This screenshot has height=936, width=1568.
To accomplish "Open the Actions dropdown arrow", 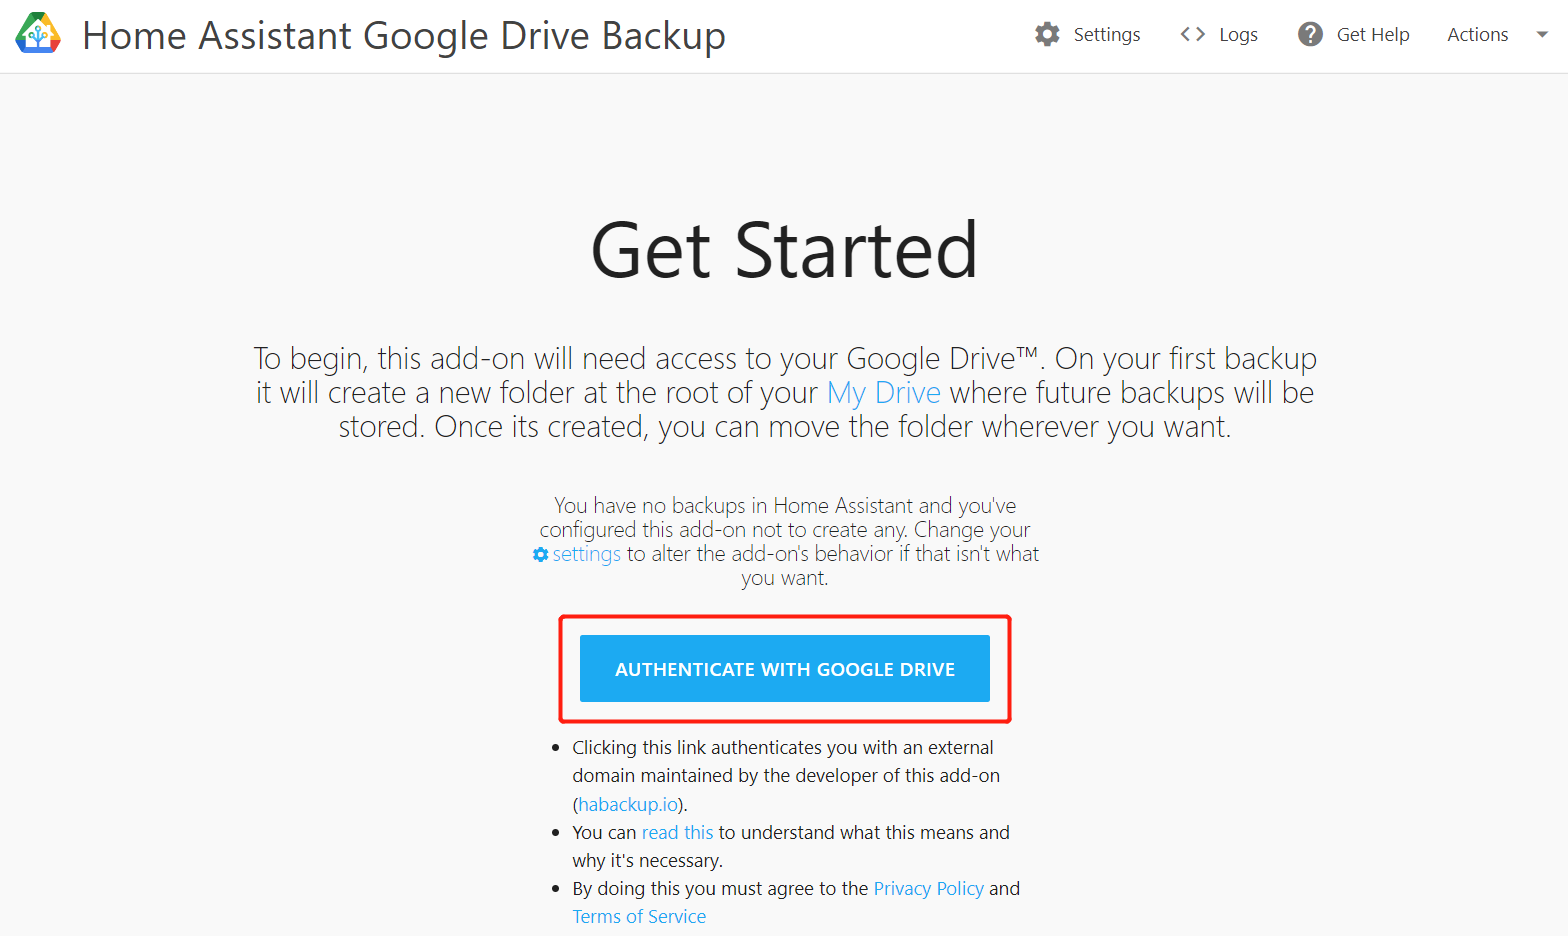I will point(1542,34).
